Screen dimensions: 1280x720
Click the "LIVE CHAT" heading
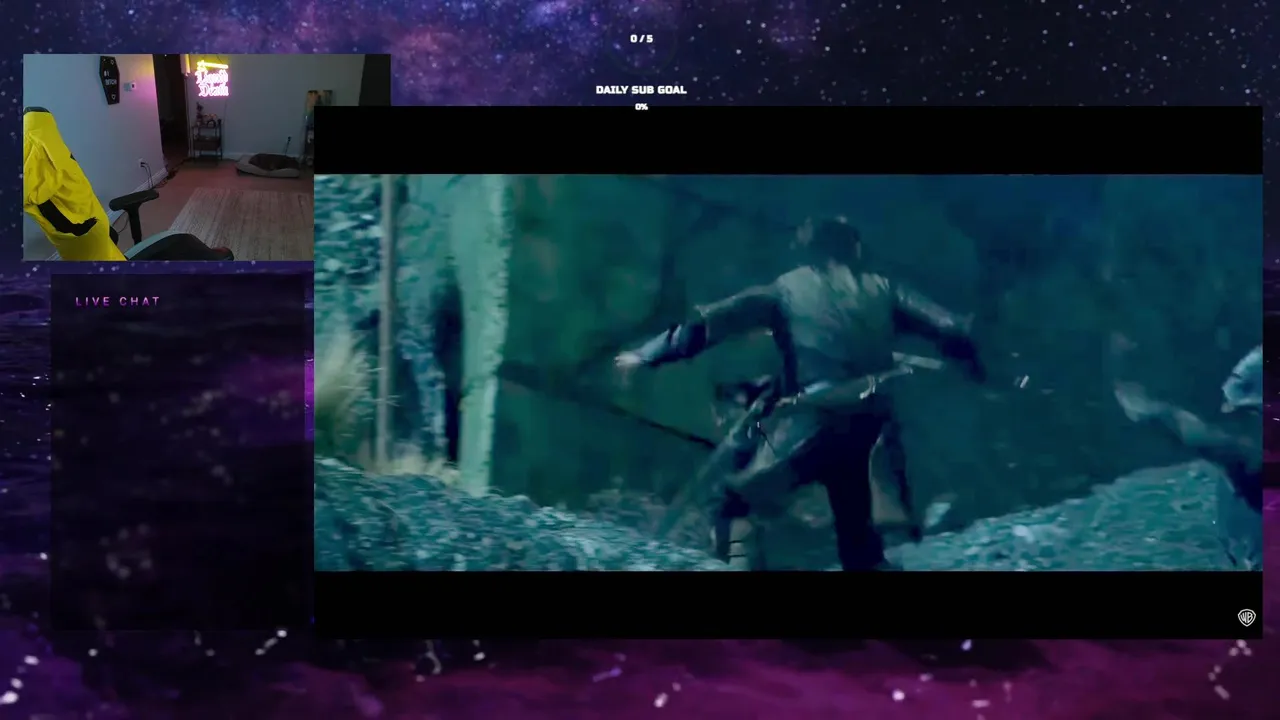coord(118,301)
